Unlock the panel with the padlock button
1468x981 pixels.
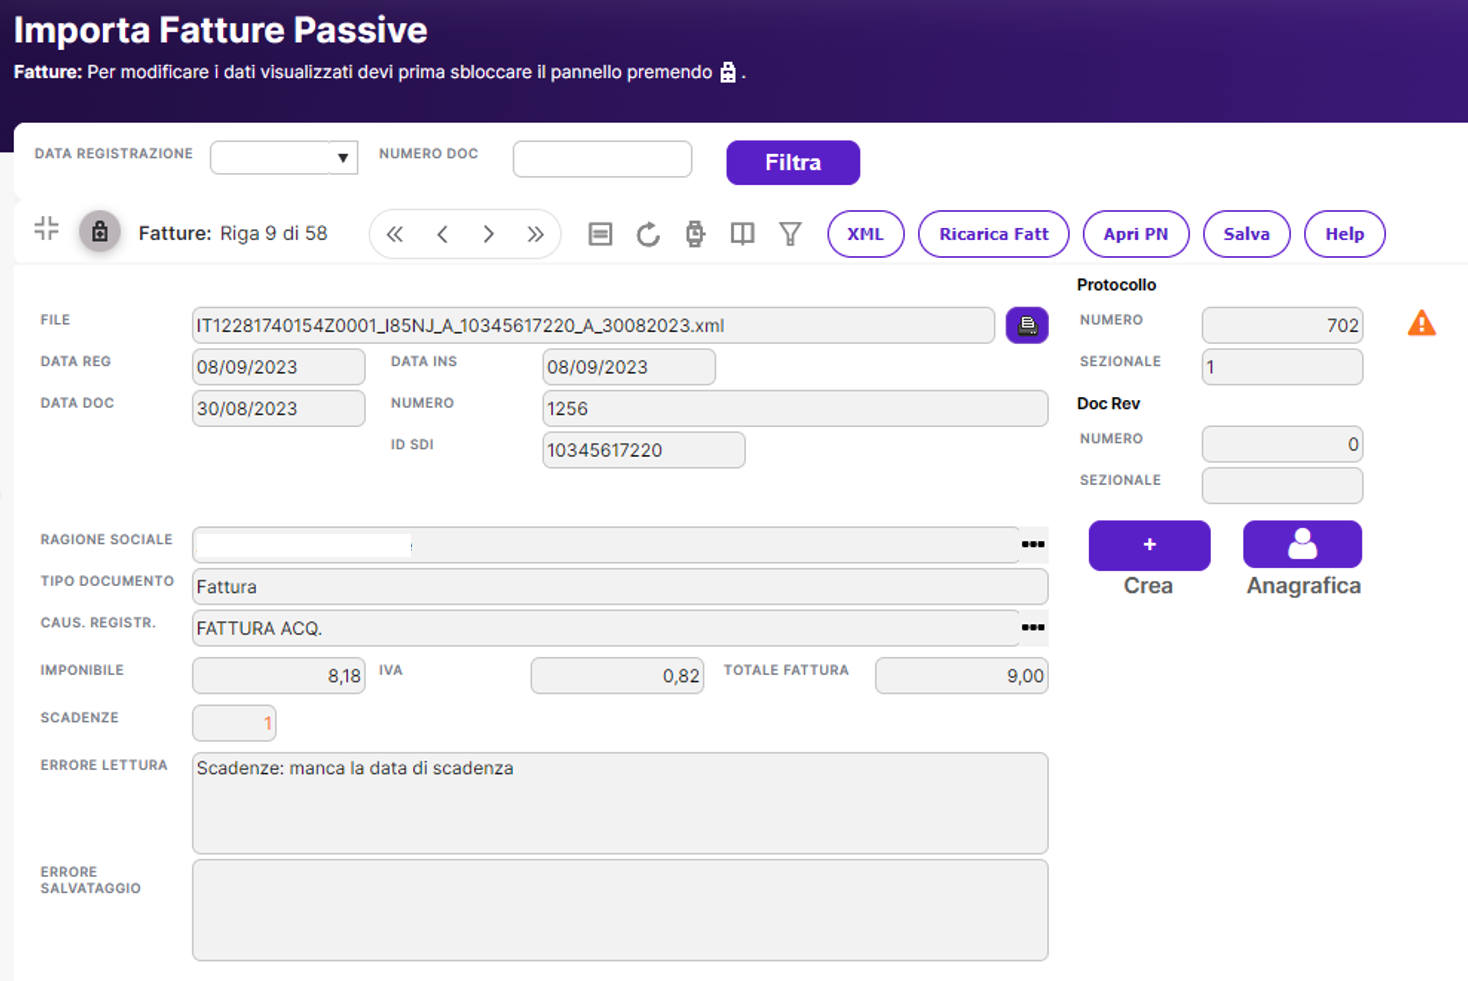click(100, 232)
